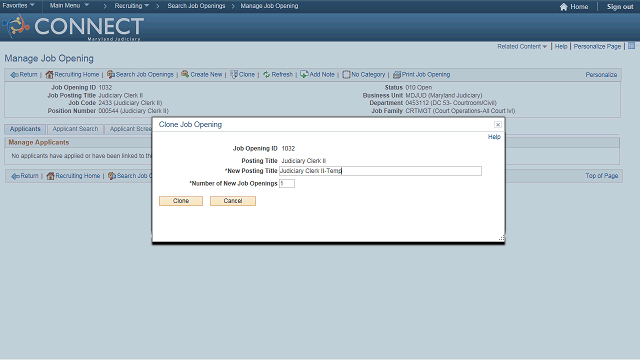
Task: Open the Main Menu dropdown
Action: pyautogui.click(x=69, y=5)
